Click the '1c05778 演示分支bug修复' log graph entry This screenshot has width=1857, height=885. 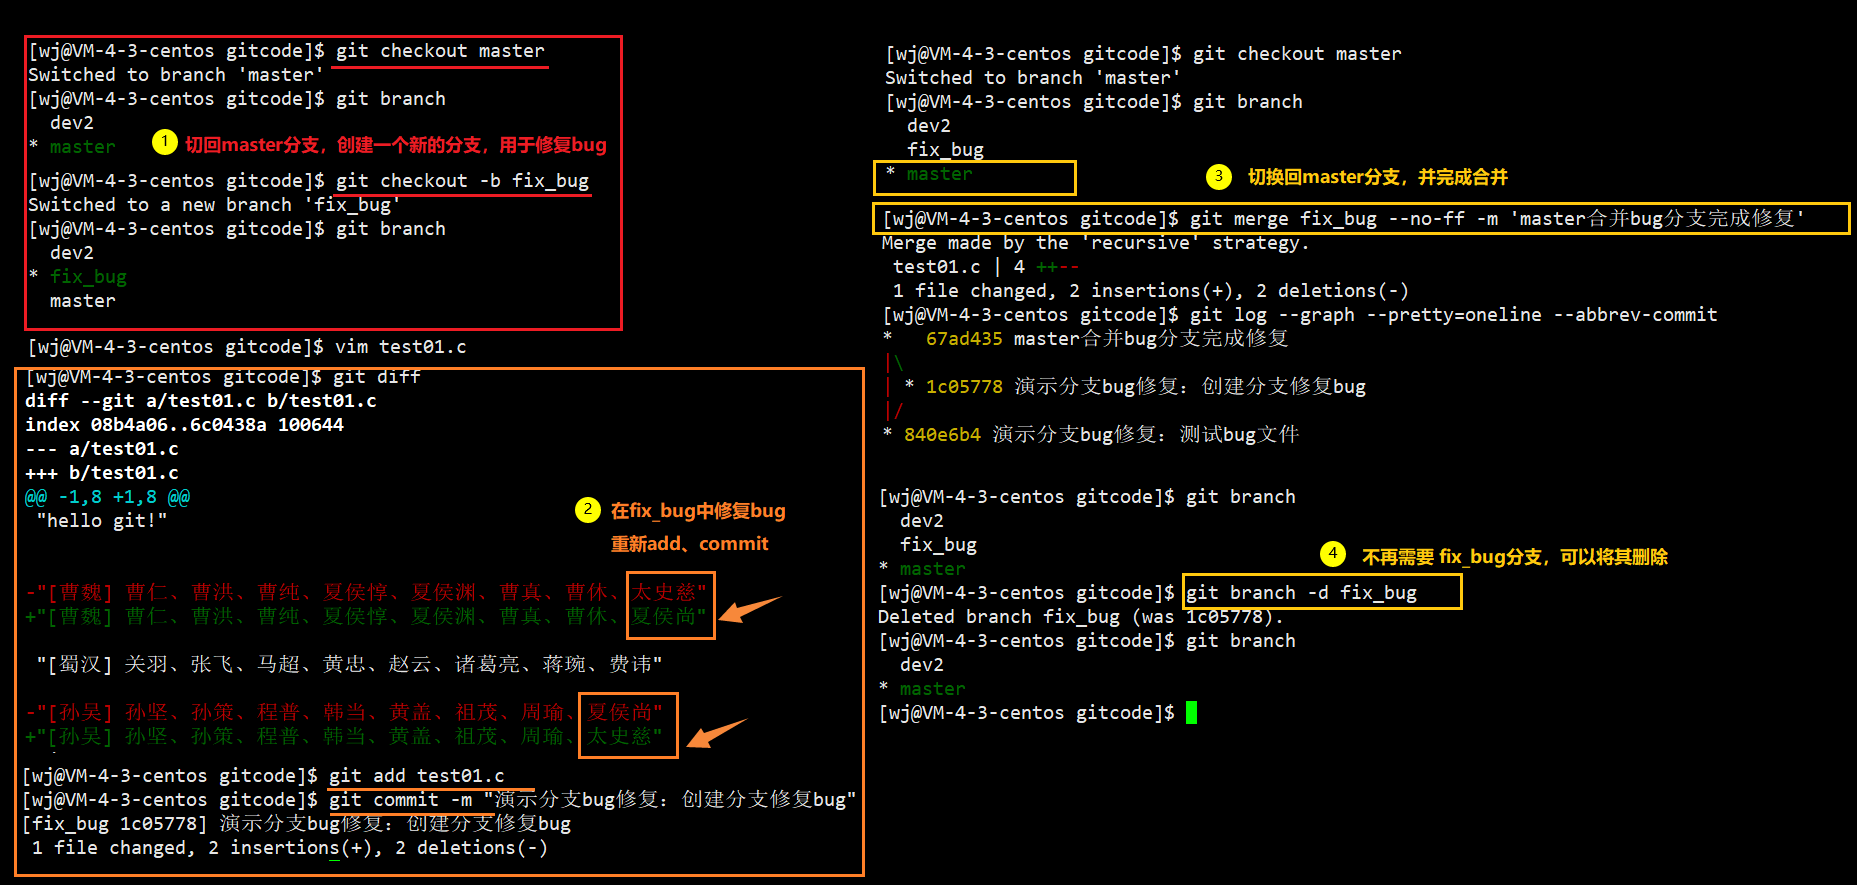[1145, 387]
